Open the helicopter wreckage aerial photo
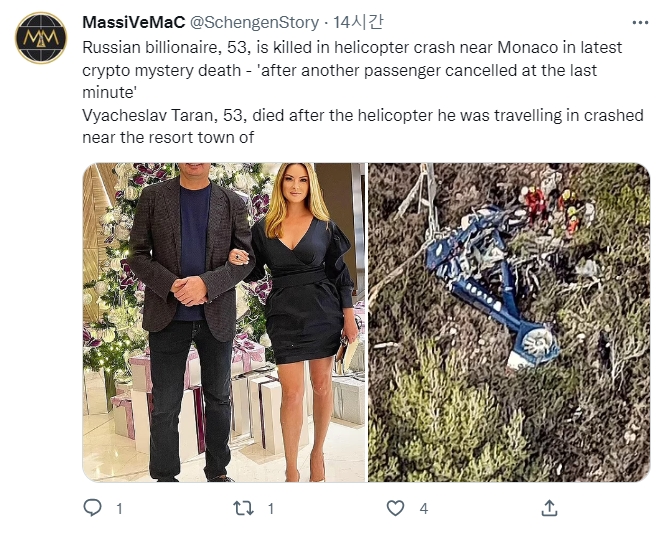Screen dimensions: 668x540 tap(509, 322)
